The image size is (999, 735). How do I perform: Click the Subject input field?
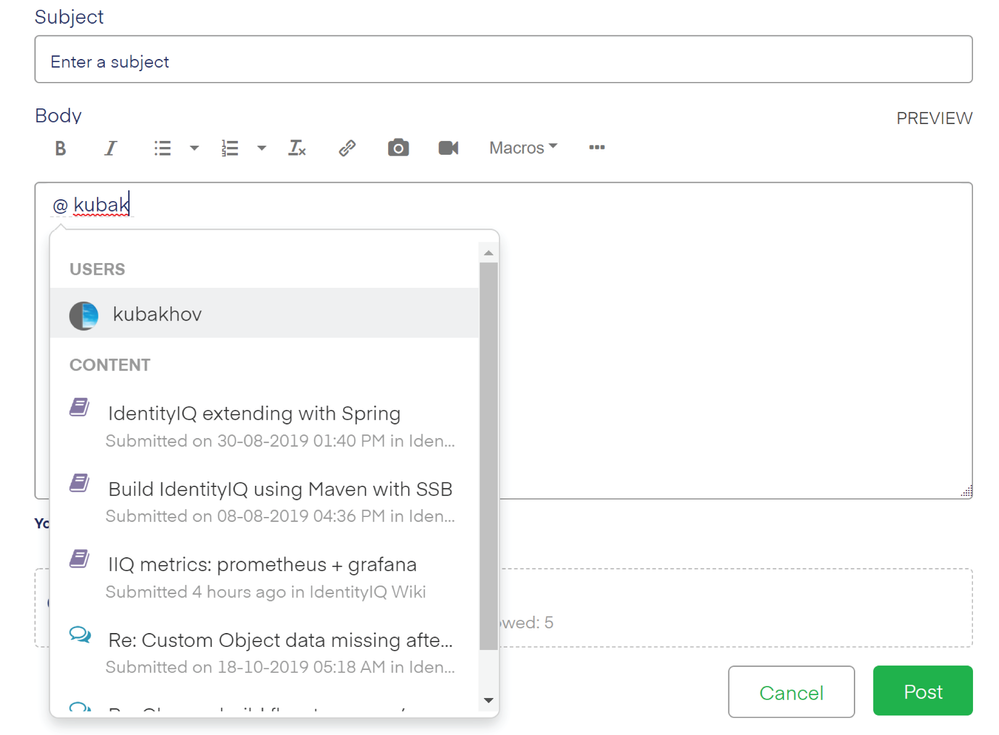503,61
